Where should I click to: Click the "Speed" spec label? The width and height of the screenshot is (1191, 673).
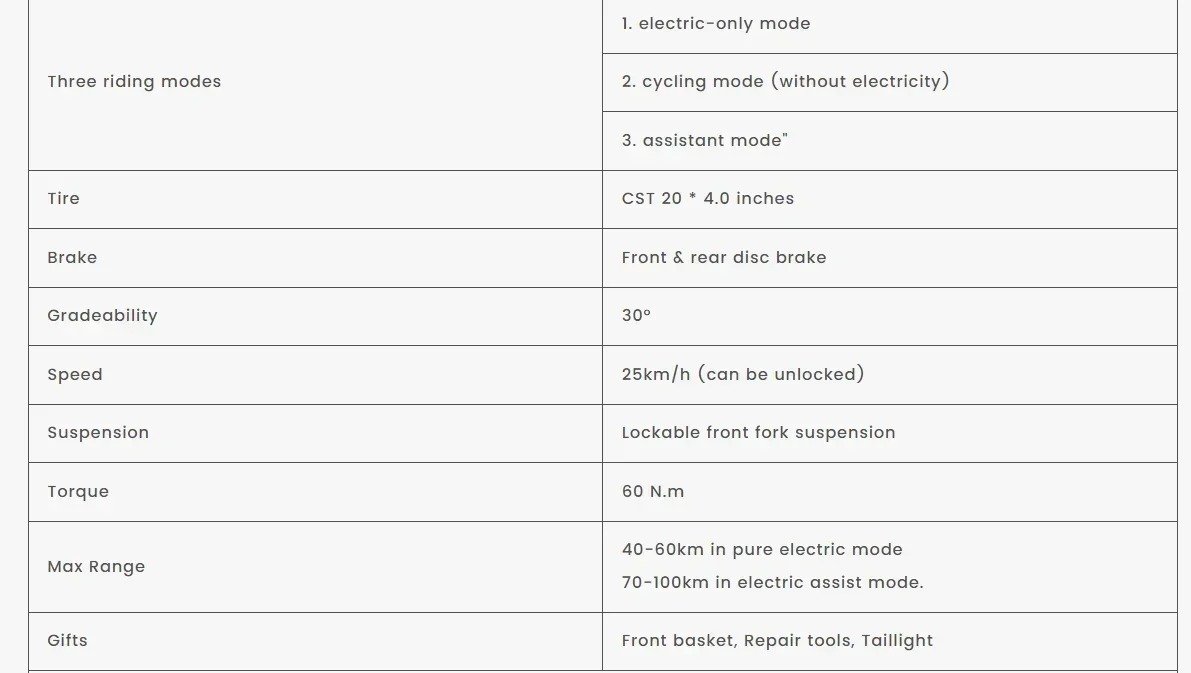click(75, 375)
